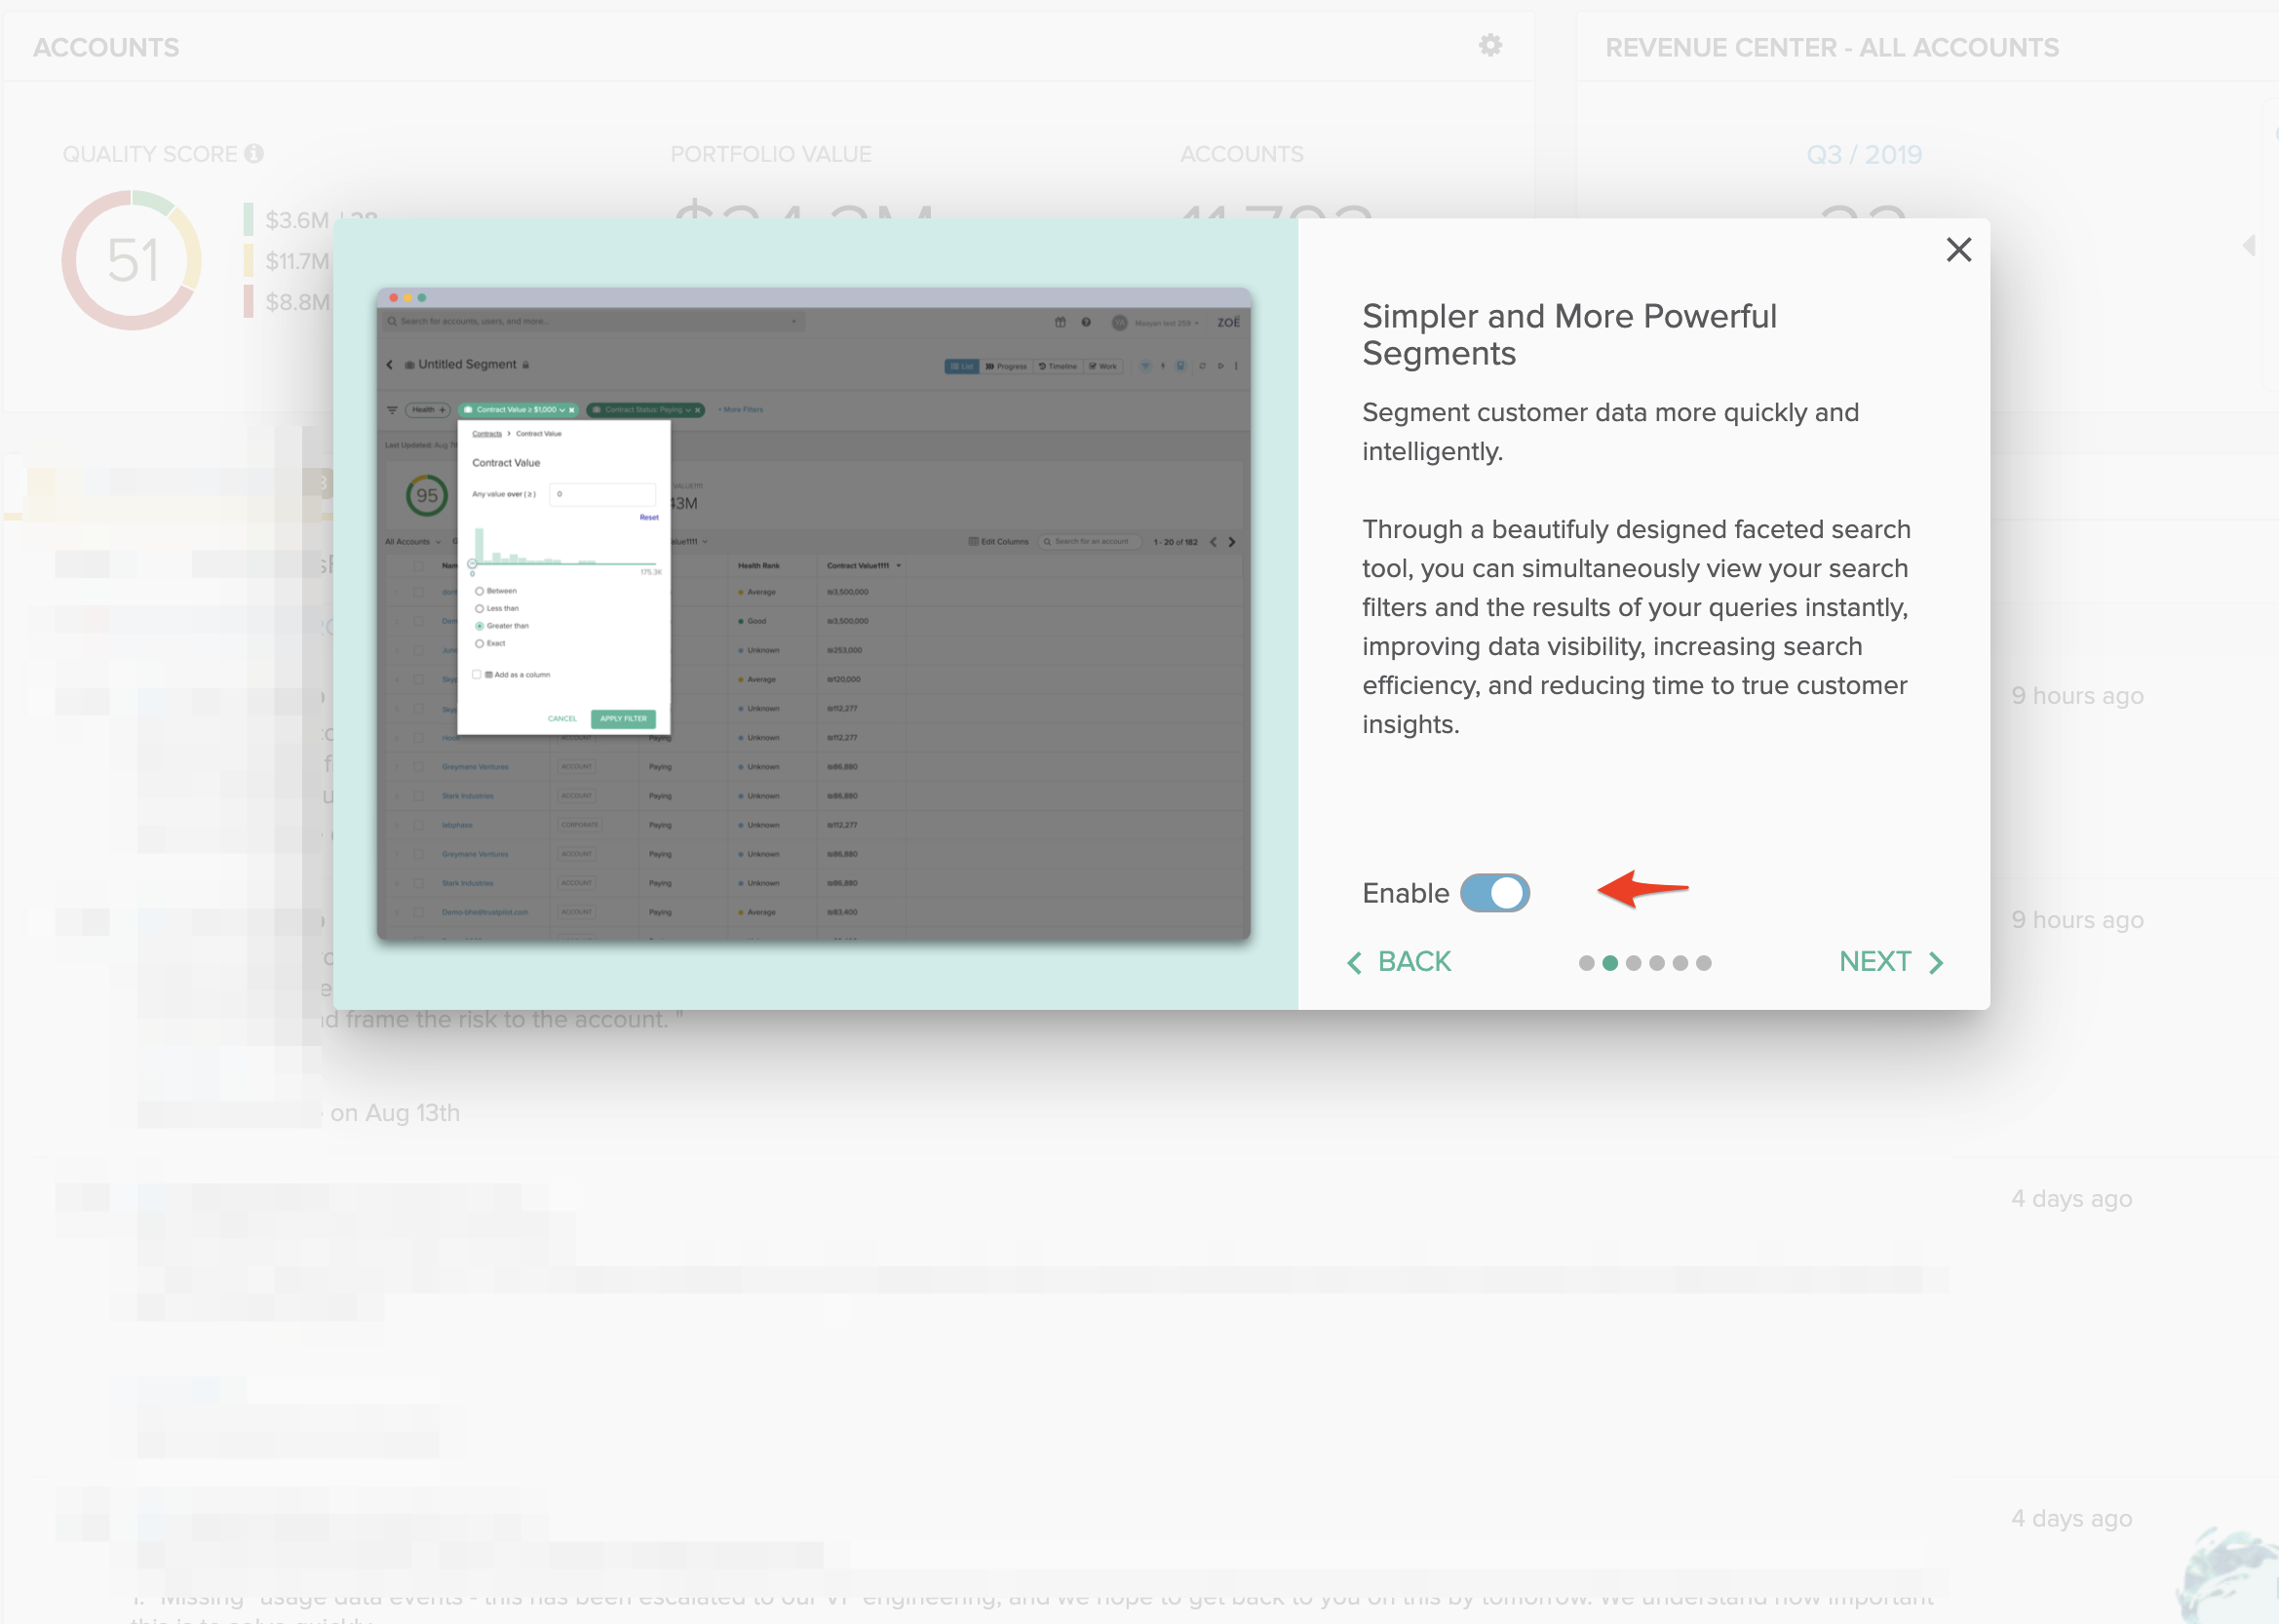The width and height of the screenshot is (2279, 1624).
Task: Jump to the fourth pagination dot
Action: coord(1657,963)
